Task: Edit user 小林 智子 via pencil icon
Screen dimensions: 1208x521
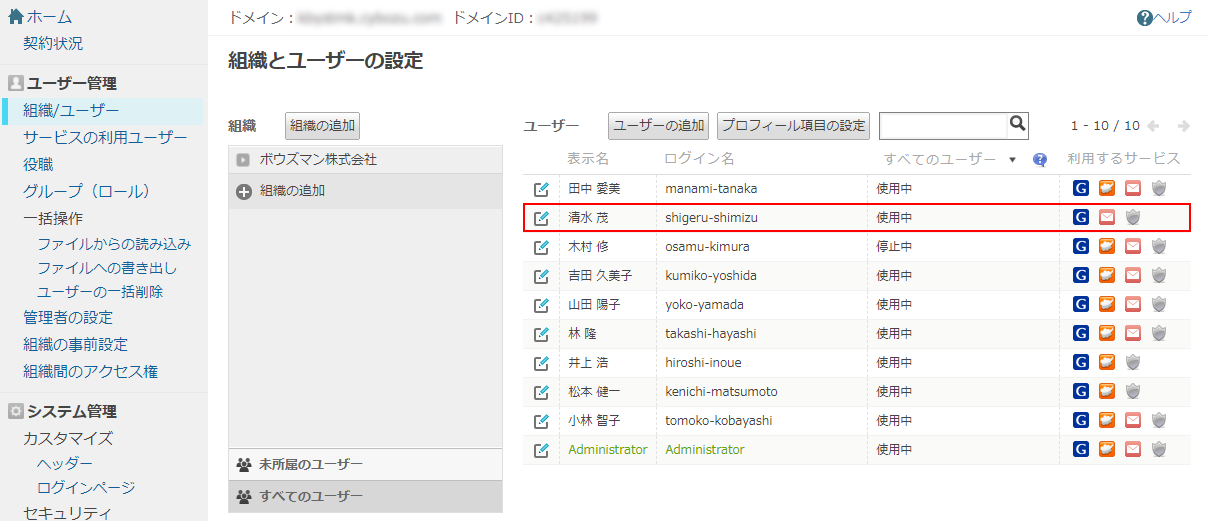Action: coord(541,421)
